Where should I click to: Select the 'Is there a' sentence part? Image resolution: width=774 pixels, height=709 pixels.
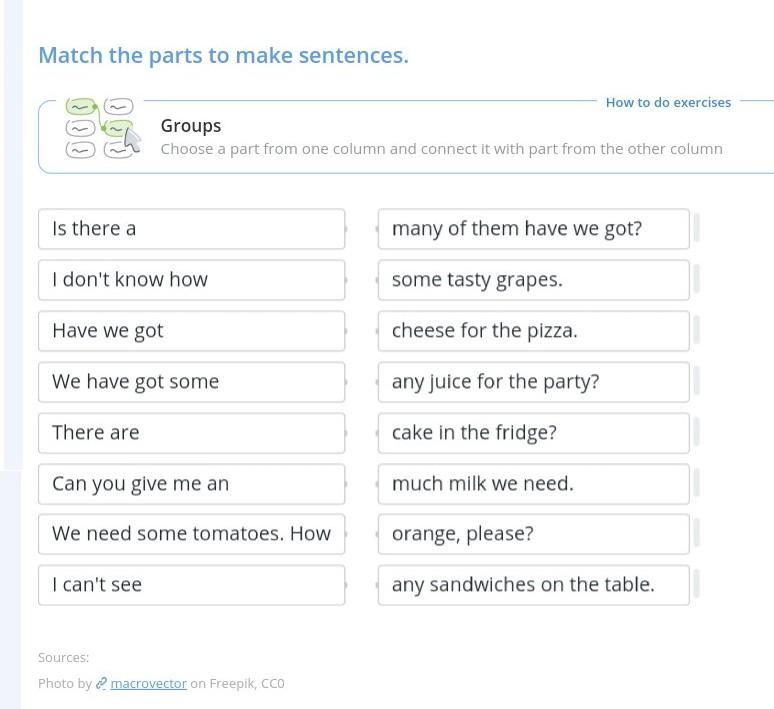click(191, 229)
